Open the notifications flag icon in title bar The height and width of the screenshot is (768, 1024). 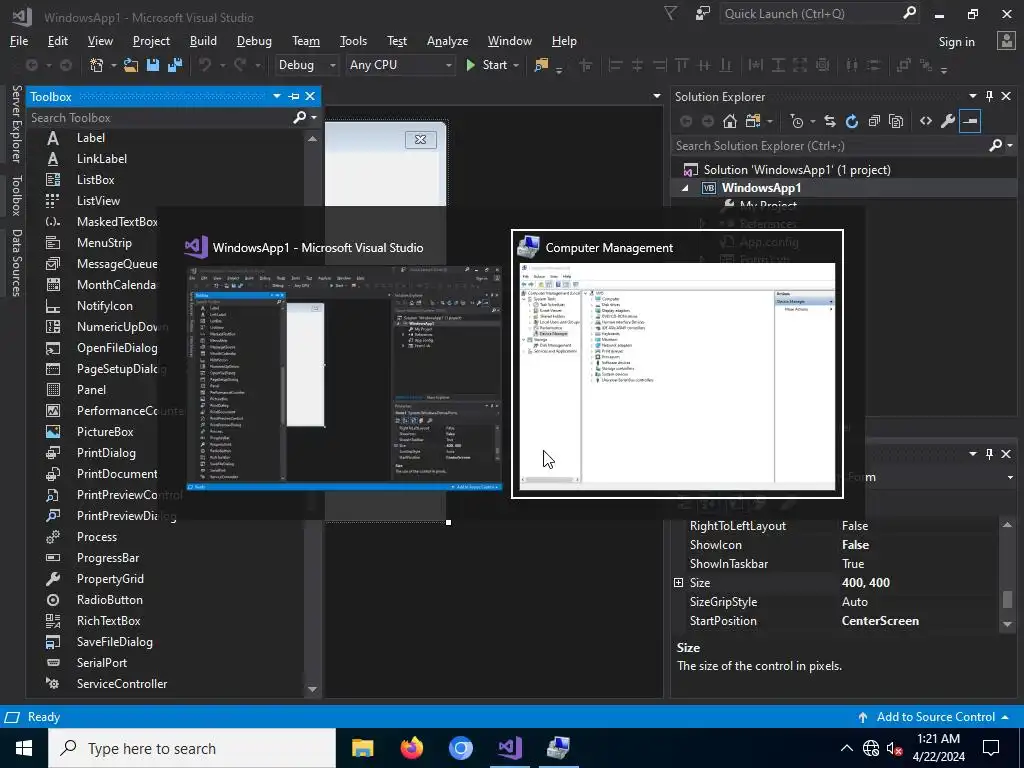click(x=671, y=13)
